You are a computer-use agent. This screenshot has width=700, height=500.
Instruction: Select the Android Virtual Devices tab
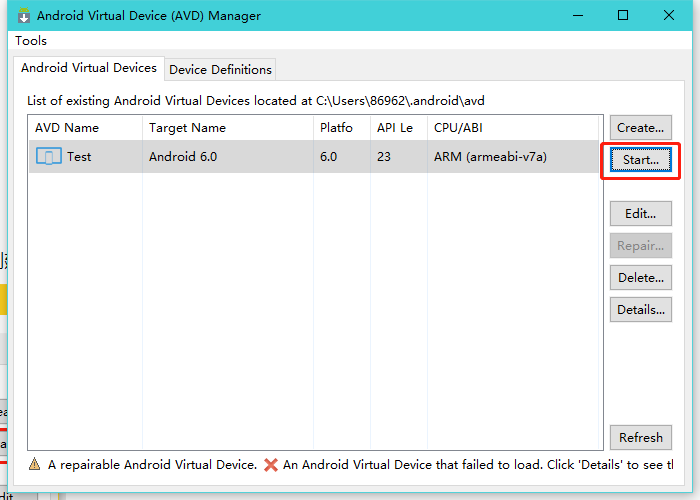point(89,68)
